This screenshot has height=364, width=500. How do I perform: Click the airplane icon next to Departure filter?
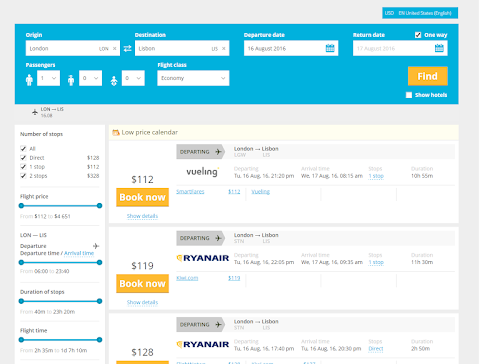point(96,246)
